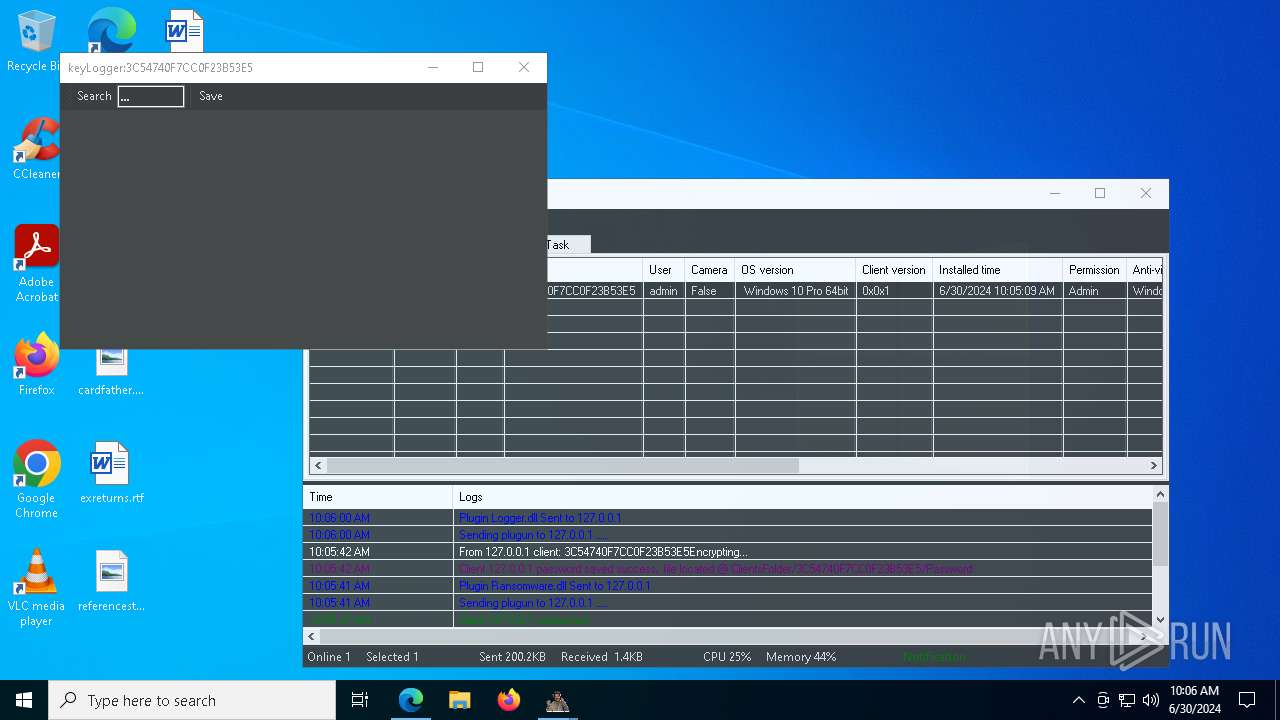Click the running server app taskbar icon
1280x720 pixels.
[558, 700]
